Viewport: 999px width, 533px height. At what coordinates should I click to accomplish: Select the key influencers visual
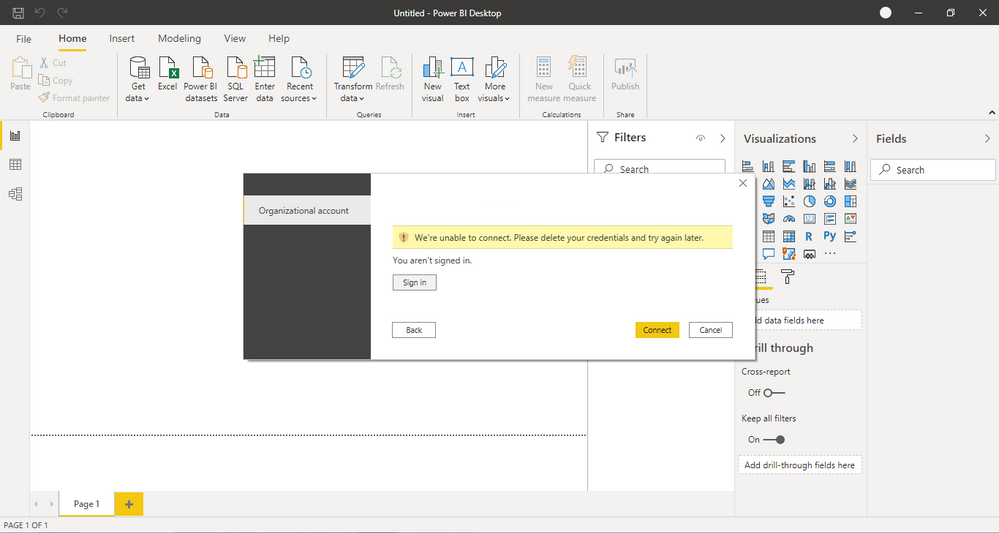tap(850, 236)
